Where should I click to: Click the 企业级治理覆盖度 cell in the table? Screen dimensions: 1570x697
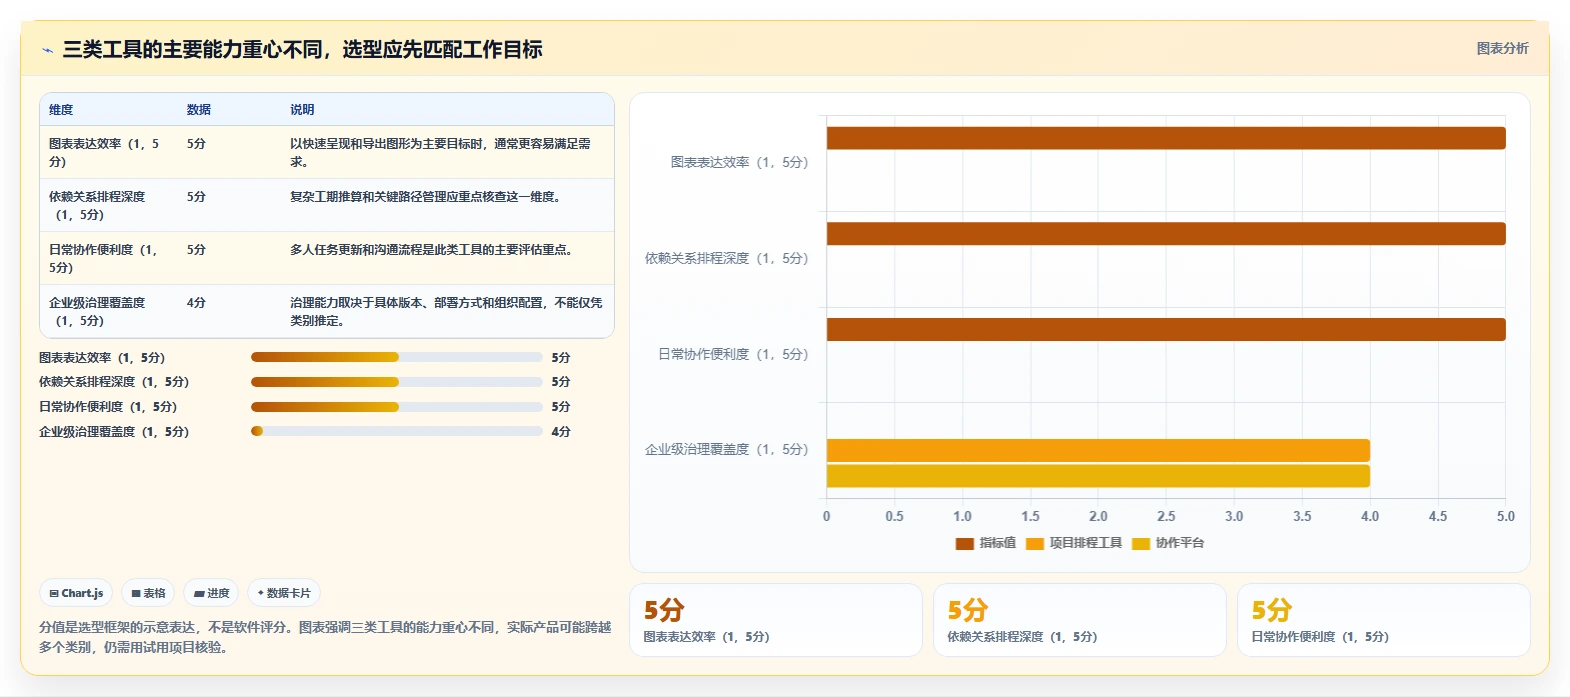(107, 311)
